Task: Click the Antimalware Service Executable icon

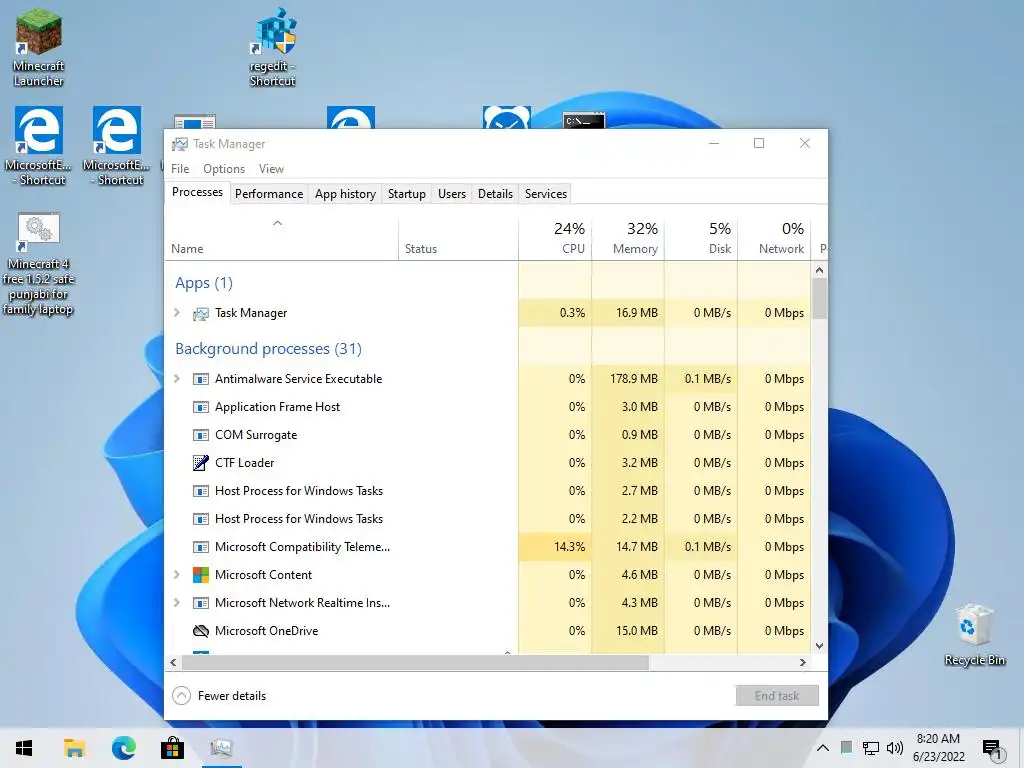Action: [x=200, y=379]
